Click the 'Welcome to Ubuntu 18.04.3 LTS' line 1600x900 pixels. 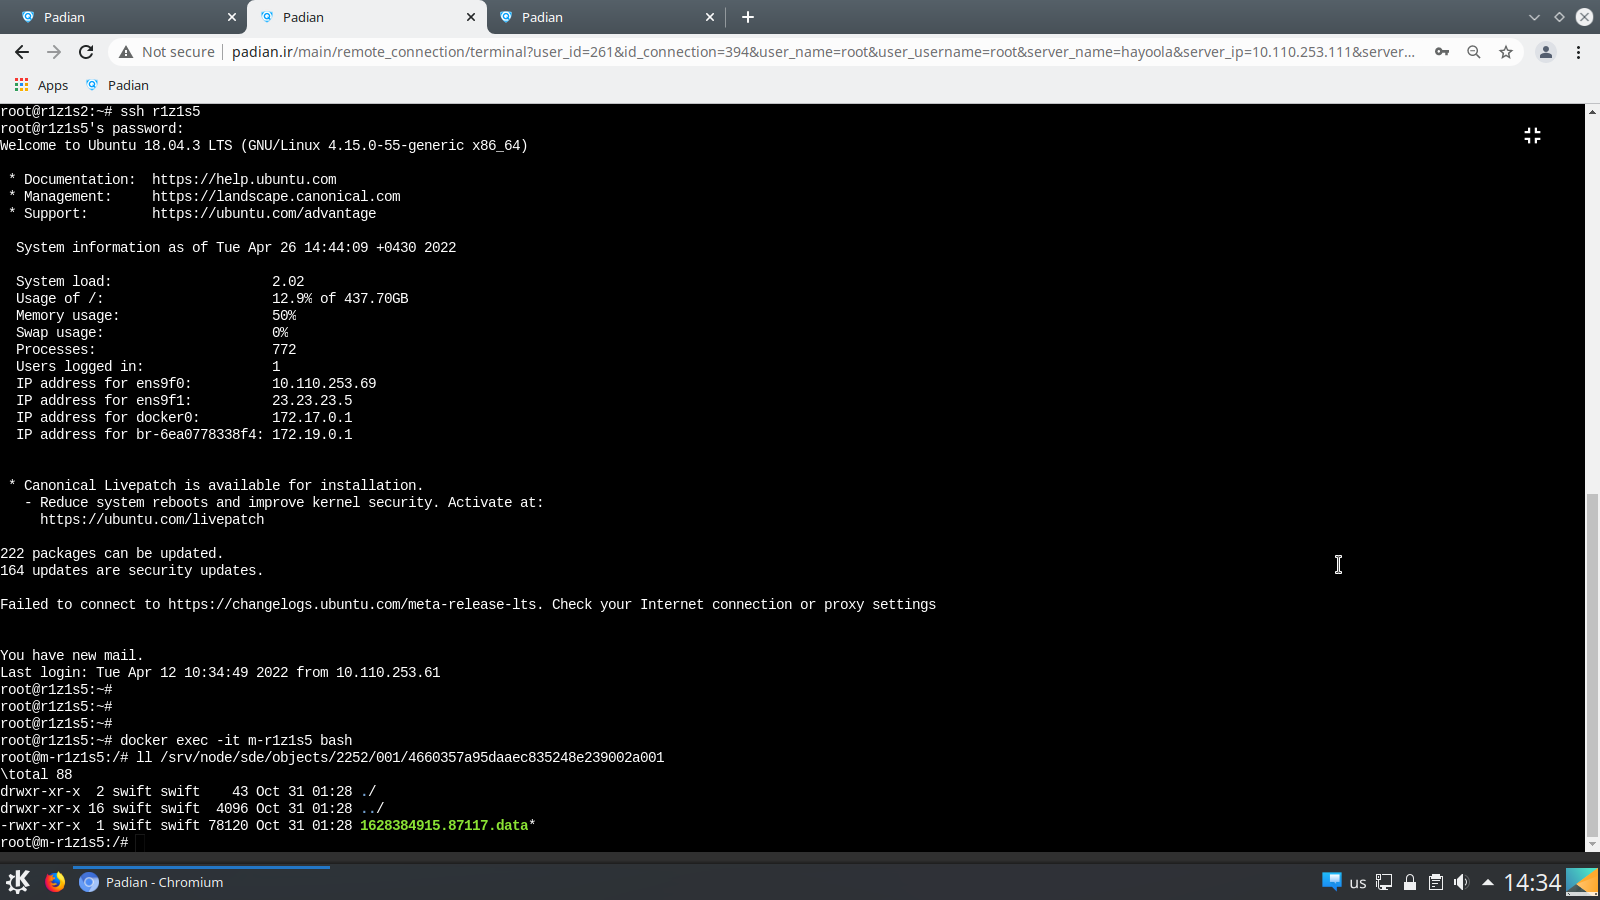coord(264,146)
